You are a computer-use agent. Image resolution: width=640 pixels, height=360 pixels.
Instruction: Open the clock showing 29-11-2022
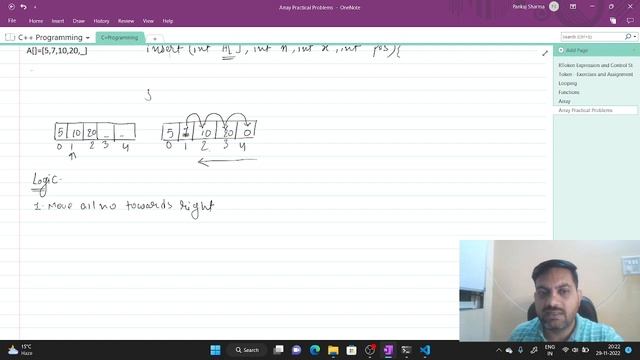608,350
